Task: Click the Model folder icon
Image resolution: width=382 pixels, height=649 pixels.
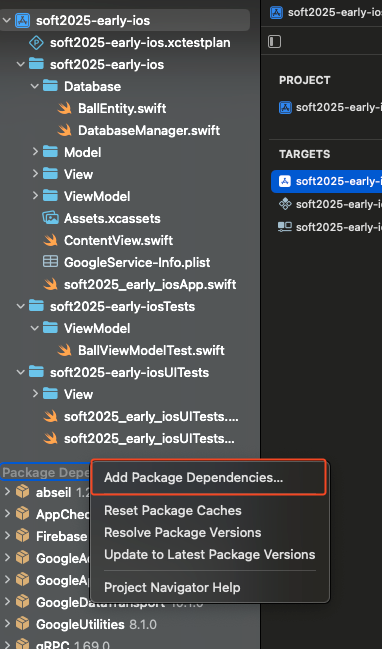Action: point(50,152)
